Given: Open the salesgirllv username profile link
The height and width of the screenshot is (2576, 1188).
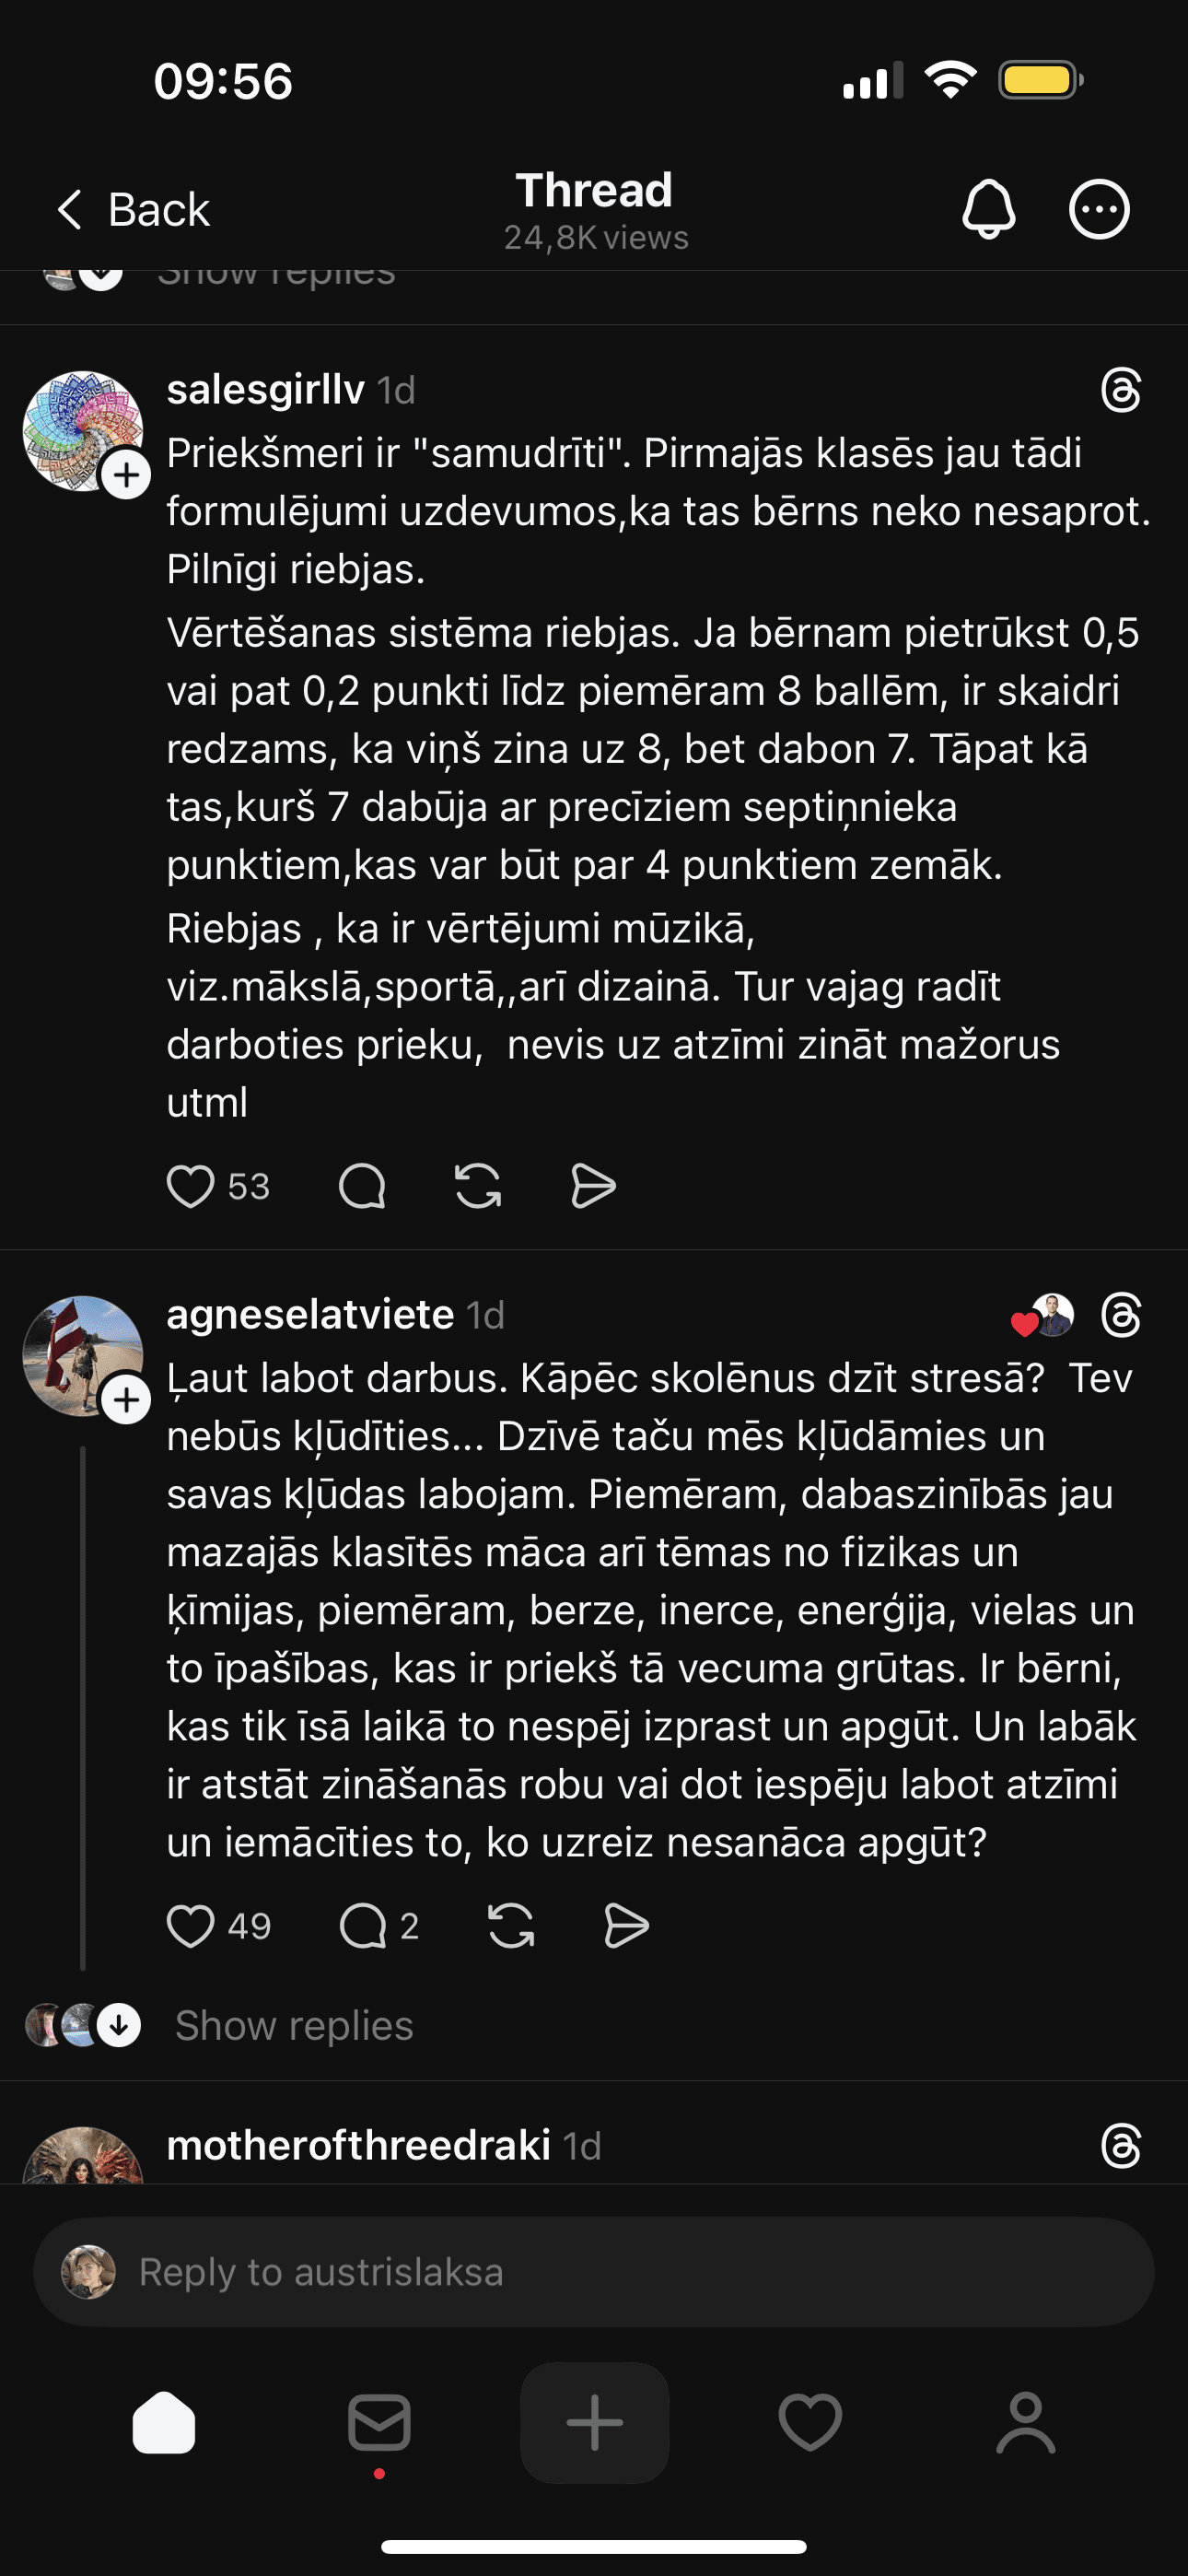Looking at the screenshot, I should click(265, 390).
